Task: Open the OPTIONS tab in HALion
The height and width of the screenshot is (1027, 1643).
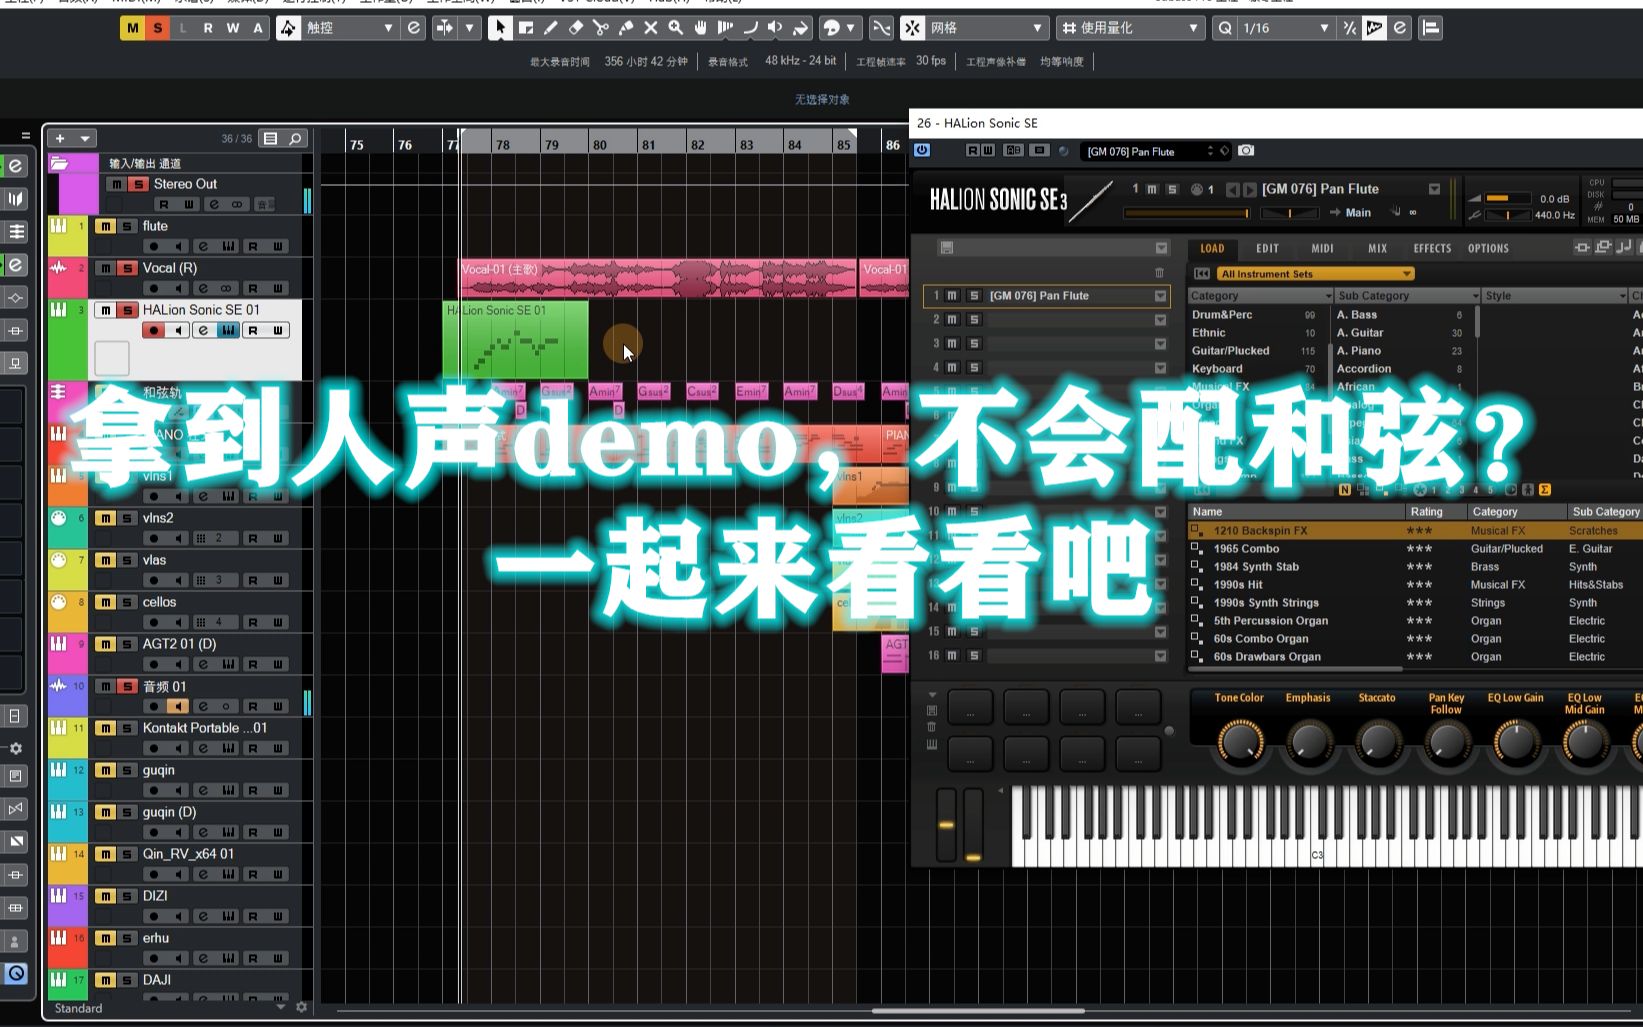Action: point(1488,248)
